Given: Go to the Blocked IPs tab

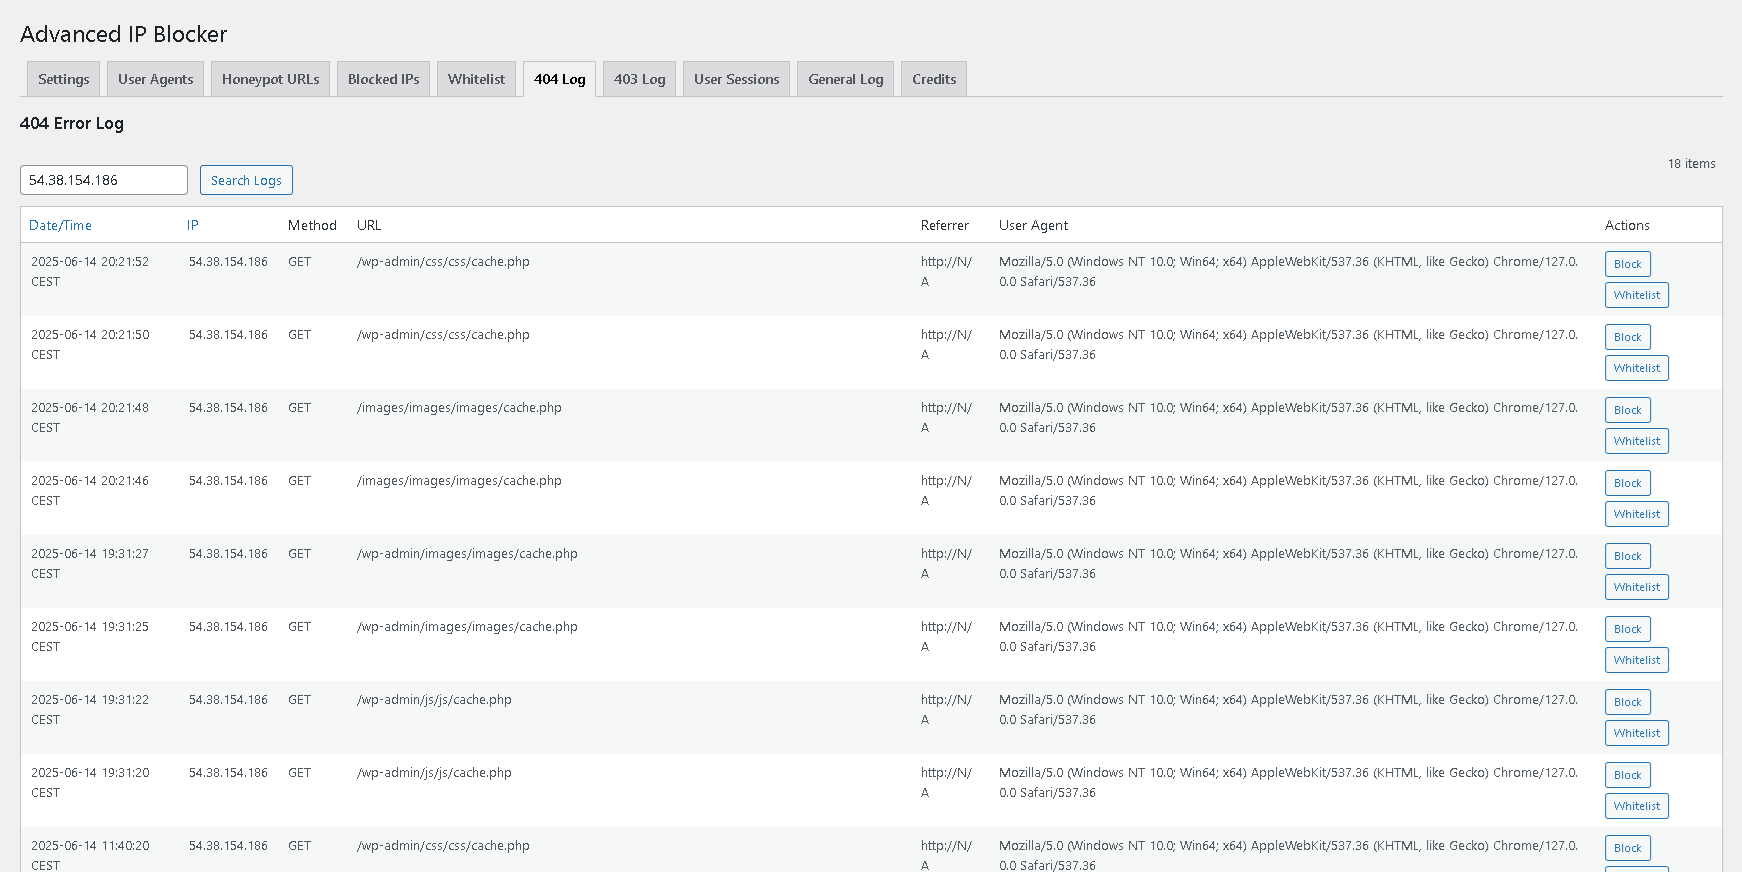Looking at the screenshot, I should tap(384, 79).
